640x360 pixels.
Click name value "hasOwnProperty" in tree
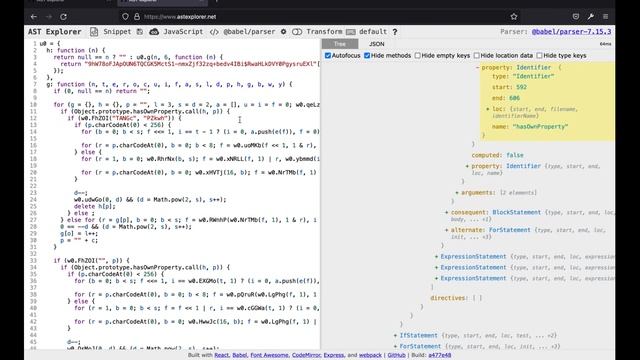[x=540, y=127]
